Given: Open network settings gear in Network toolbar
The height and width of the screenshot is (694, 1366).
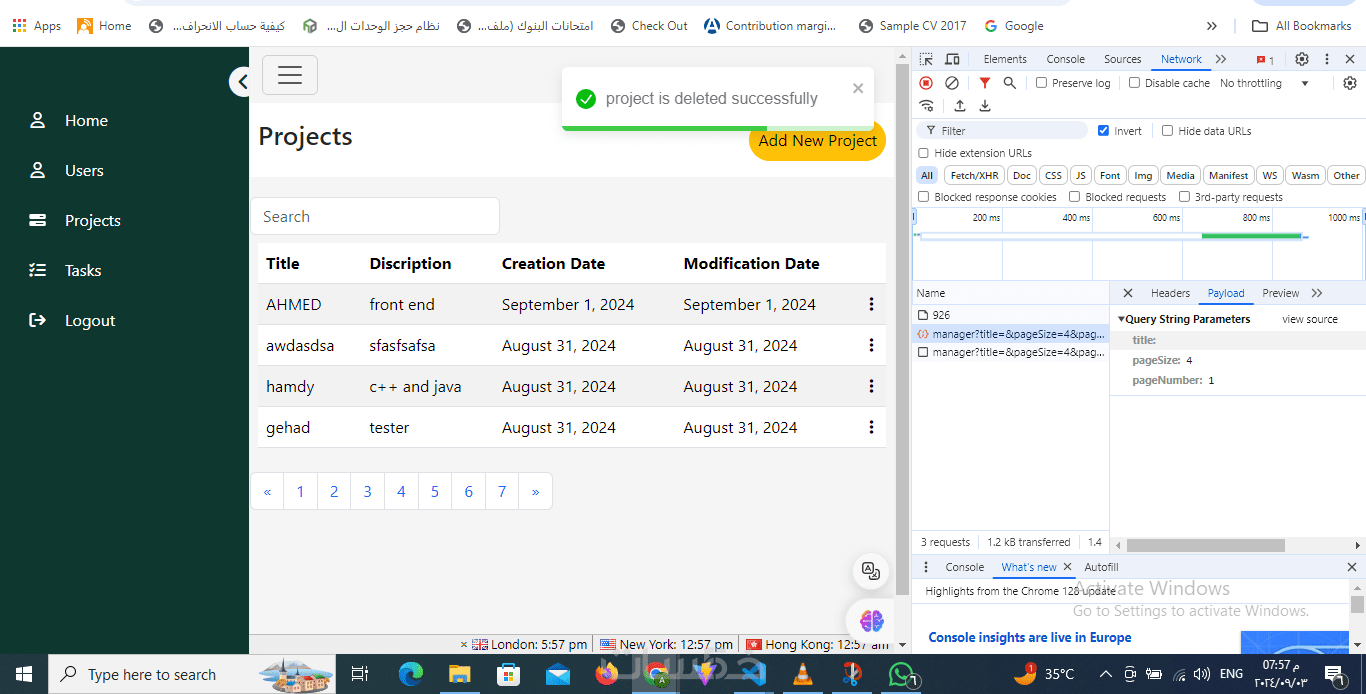Looking at the screenshot, I should (x=1350, y=83).
